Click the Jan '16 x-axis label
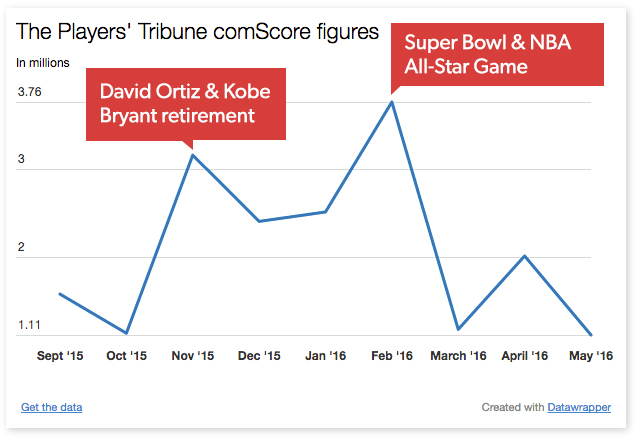The width and height of the screenshot is (636, 438). (x=325, y=355)
